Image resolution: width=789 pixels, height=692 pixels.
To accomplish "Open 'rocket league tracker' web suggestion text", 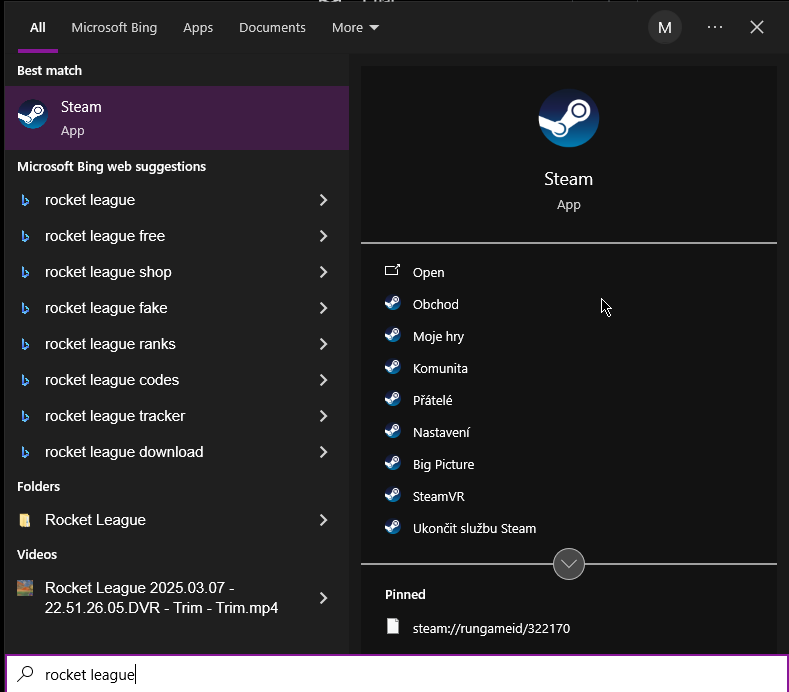I will pyautogui.click(x=115, y=416).
